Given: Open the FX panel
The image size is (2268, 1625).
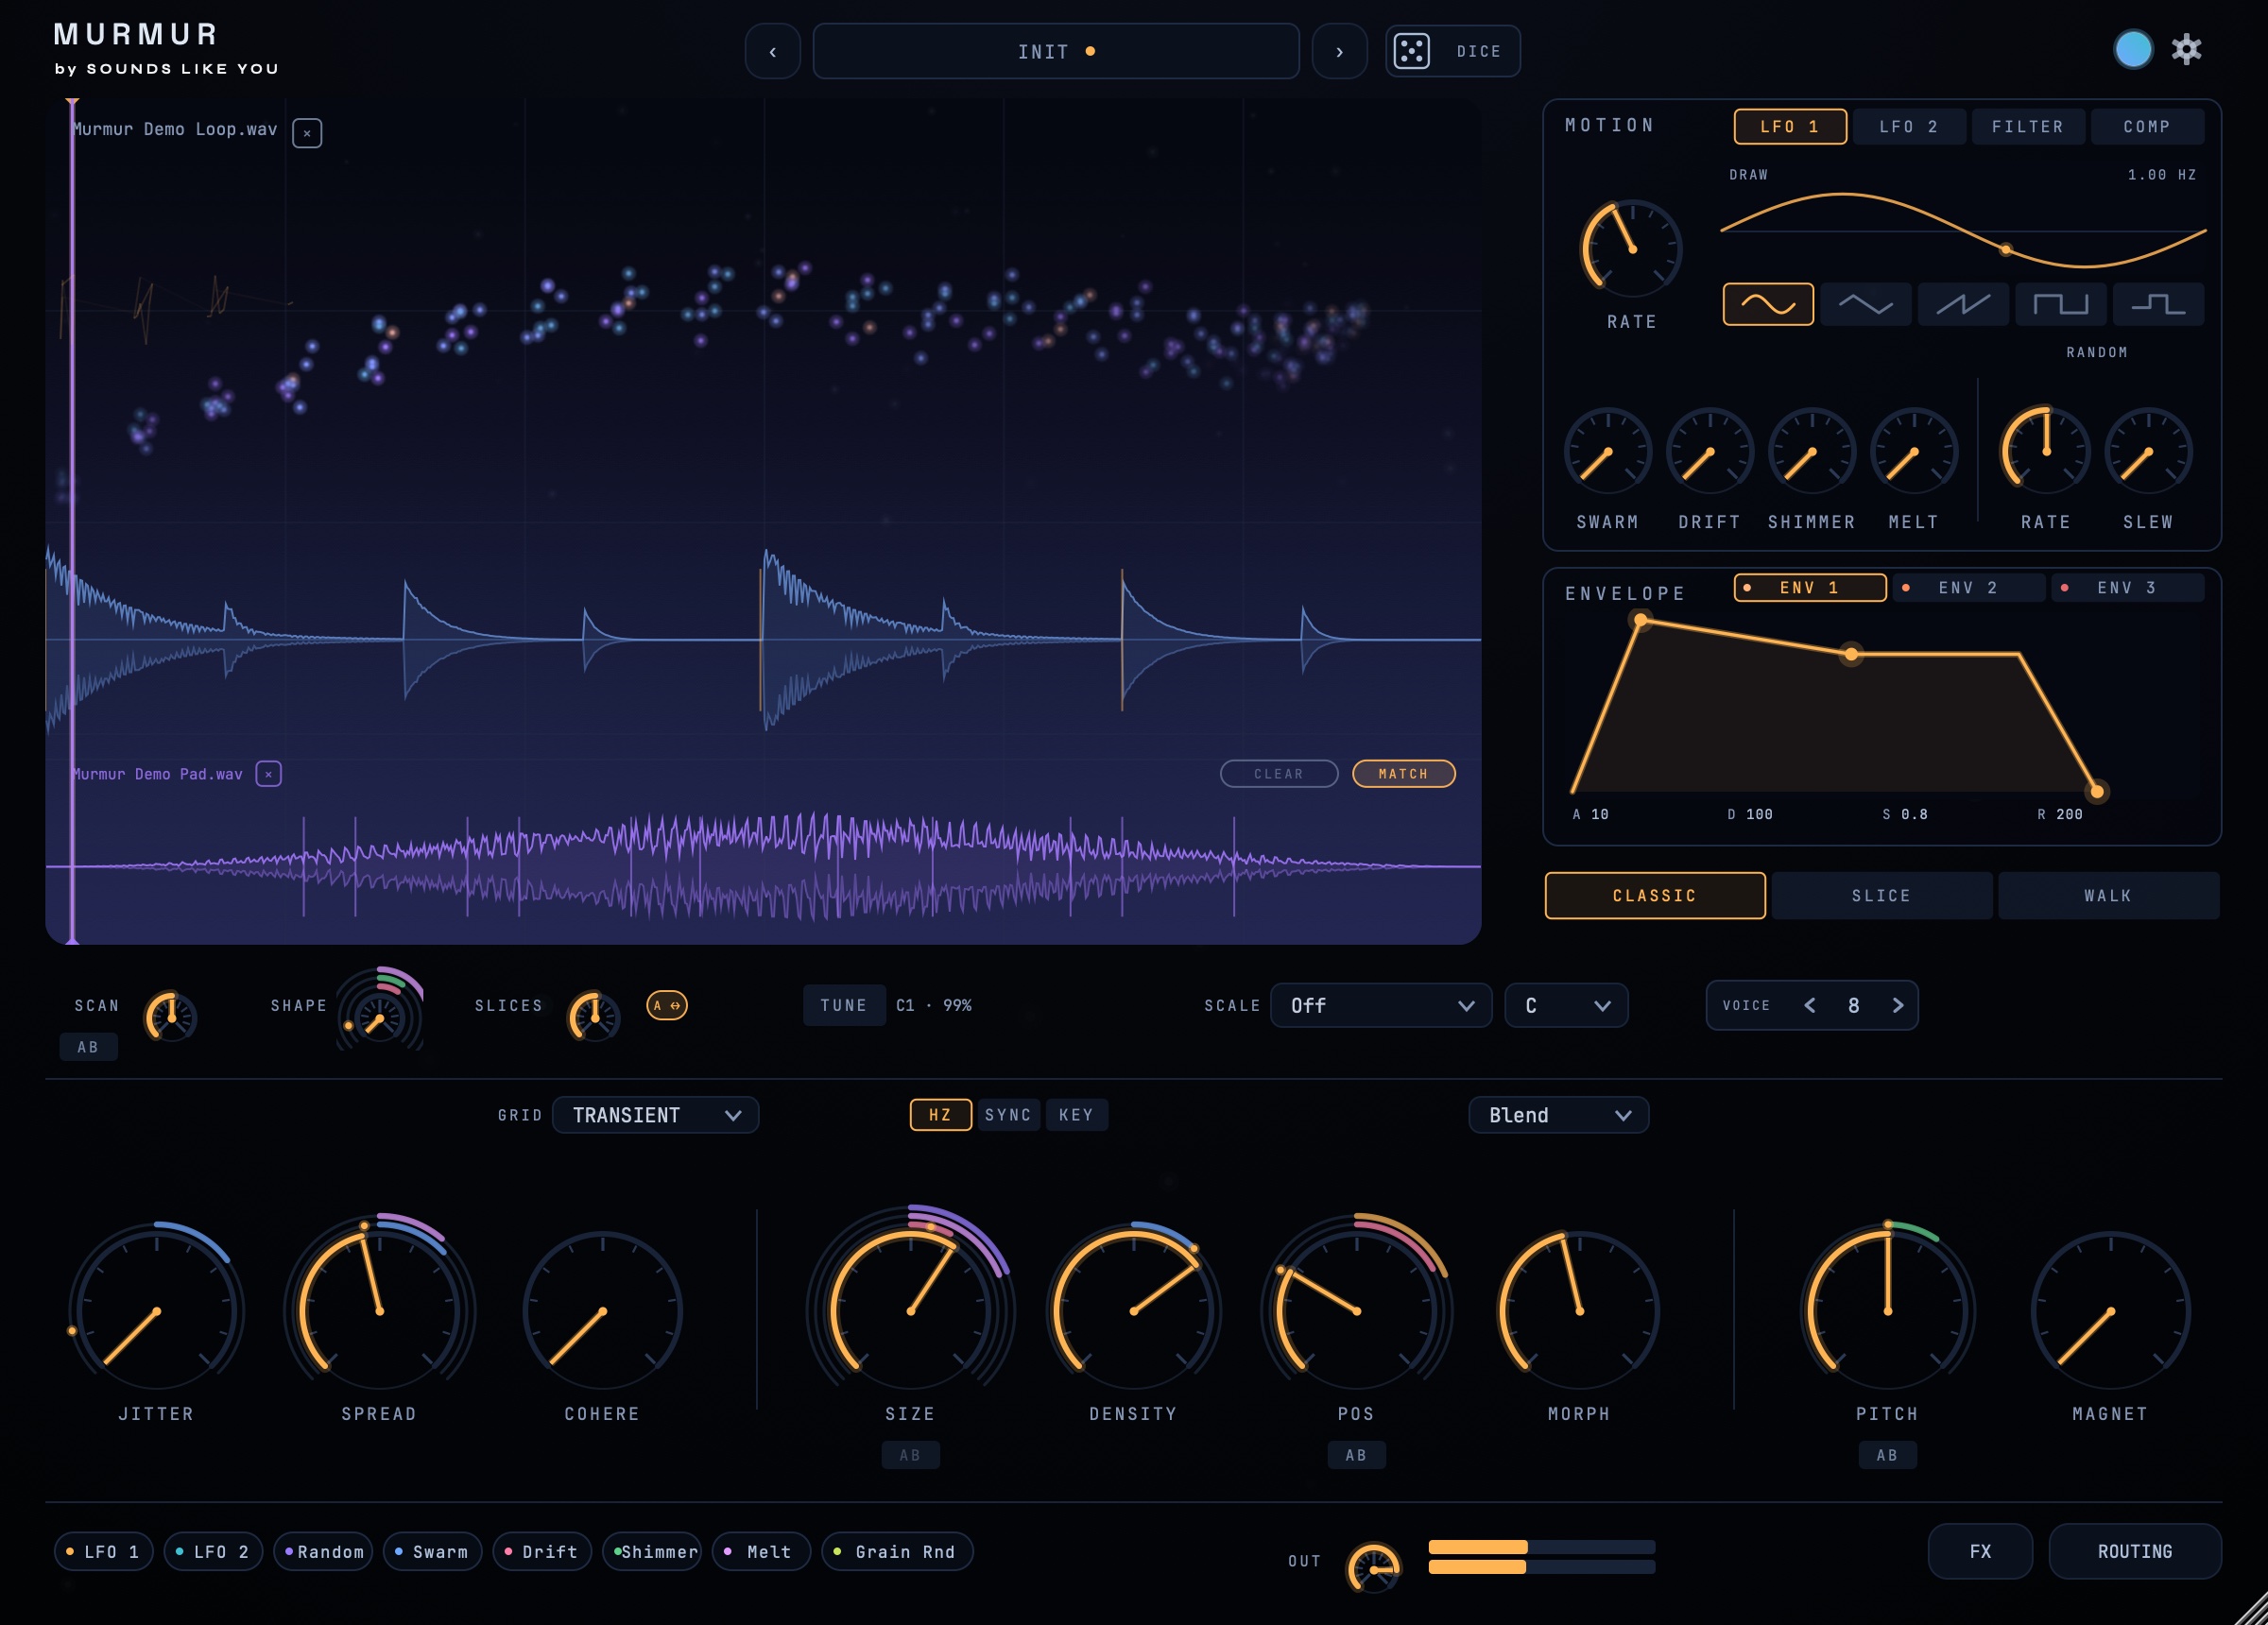Looking at the screenshot, I should [1980, 1552].
